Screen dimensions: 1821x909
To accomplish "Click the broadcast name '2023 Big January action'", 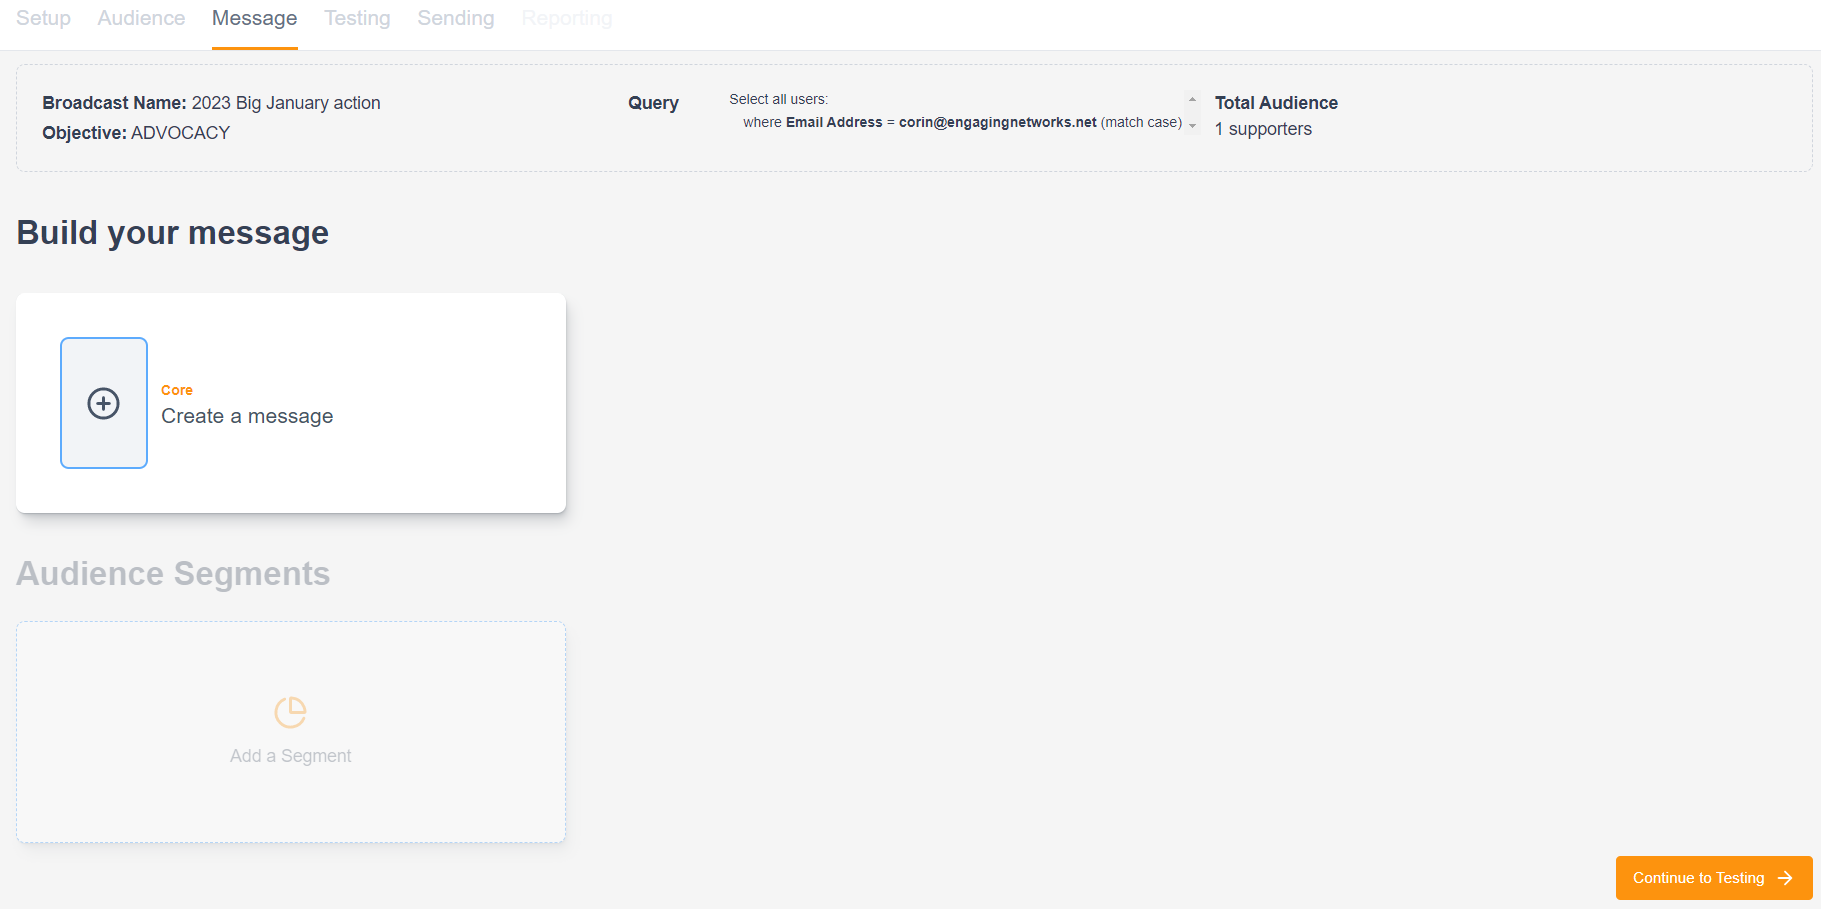I will (x=286, y=103).
